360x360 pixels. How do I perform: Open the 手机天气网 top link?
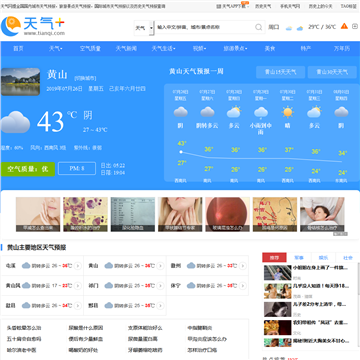[x=290, y=6]
